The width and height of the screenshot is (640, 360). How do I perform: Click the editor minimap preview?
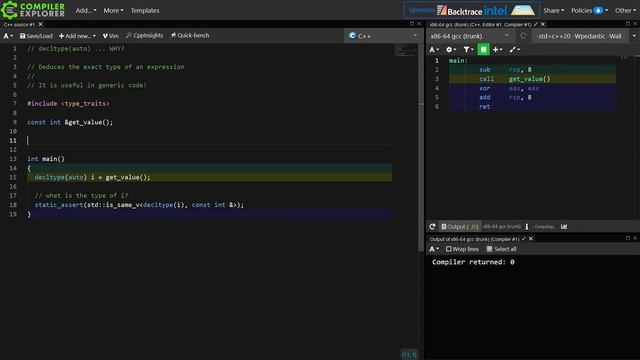(x=405, y=51)
